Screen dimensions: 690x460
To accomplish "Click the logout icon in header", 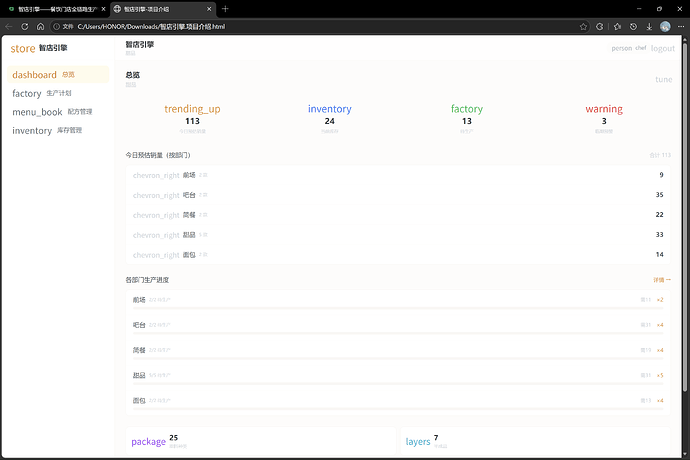I will pyautogui.click(x=663, y=48).
